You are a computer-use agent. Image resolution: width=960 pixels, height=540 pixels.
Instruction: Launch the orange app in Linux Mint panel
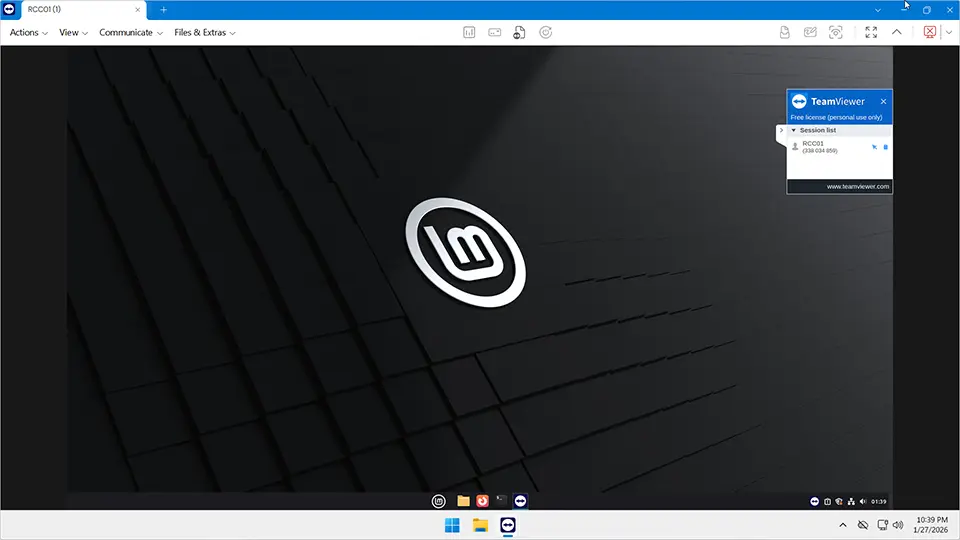click(482, 501)
